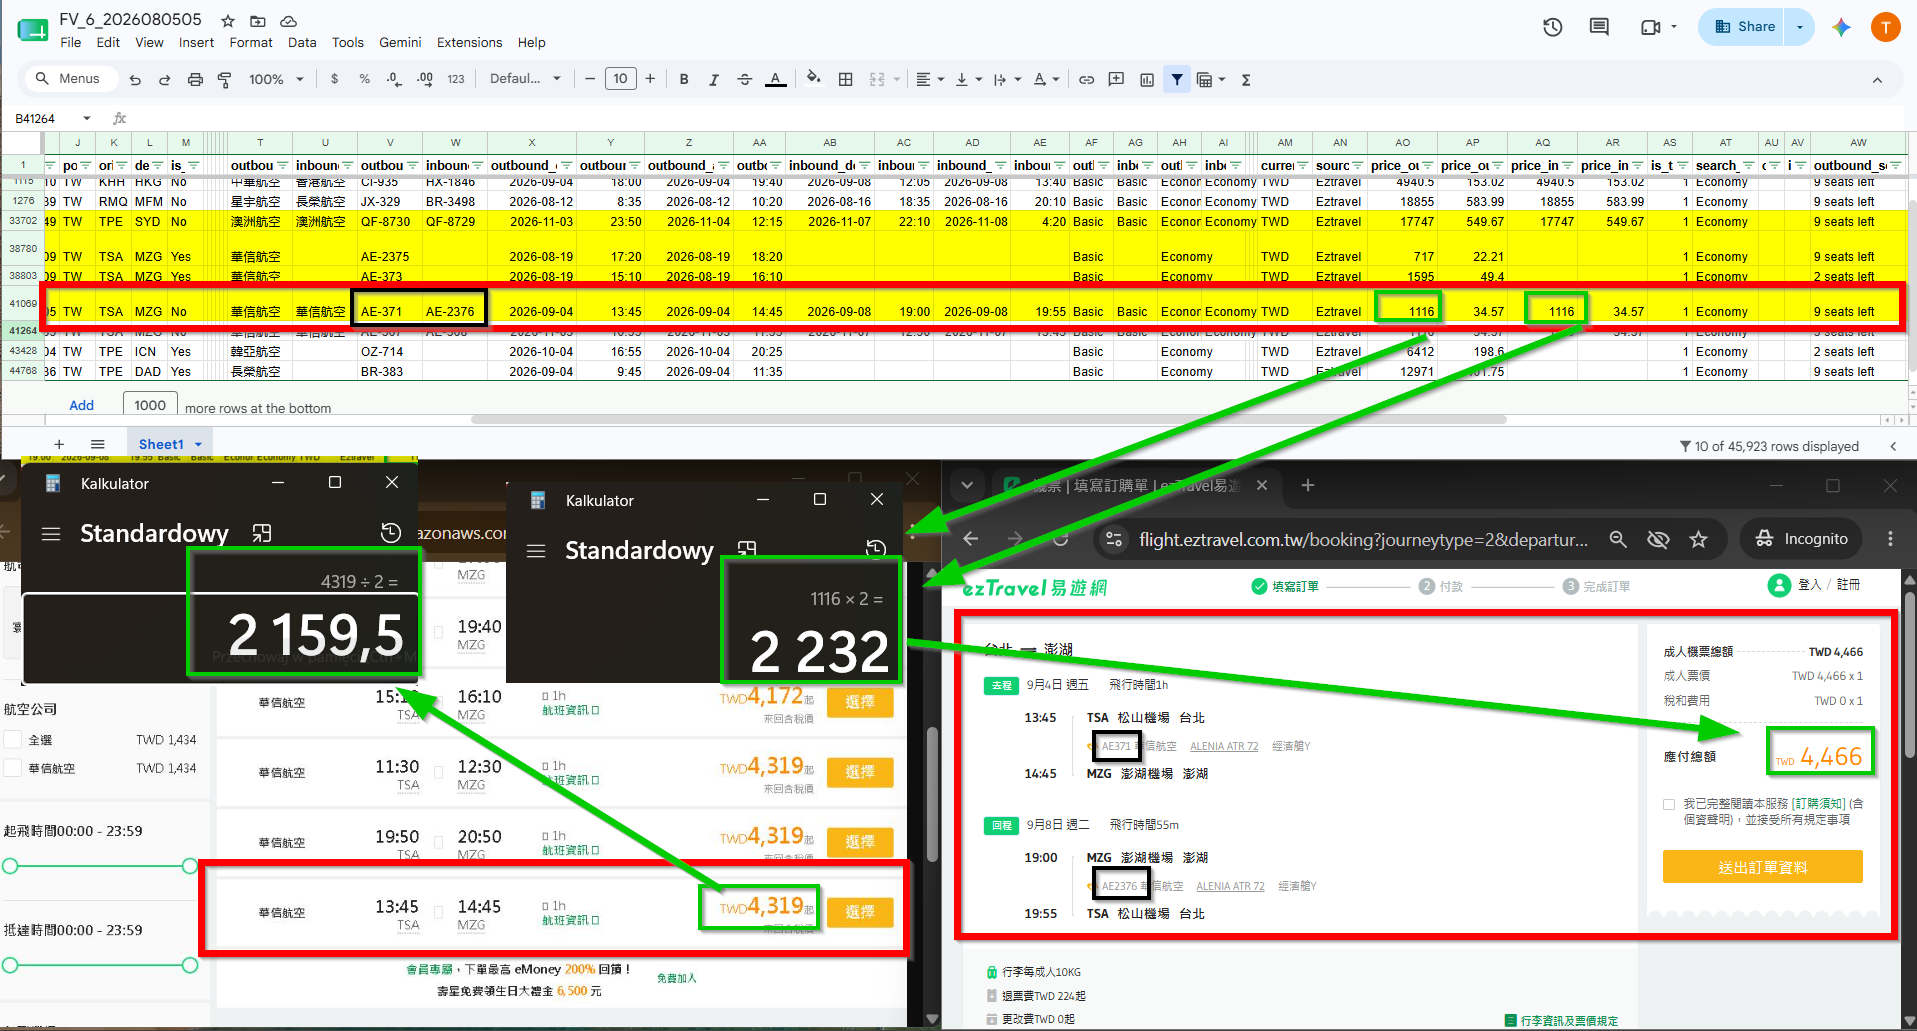Click Add more rows link
Image resolution: width=1917 pixels, height=1031 pixels.
82,406
